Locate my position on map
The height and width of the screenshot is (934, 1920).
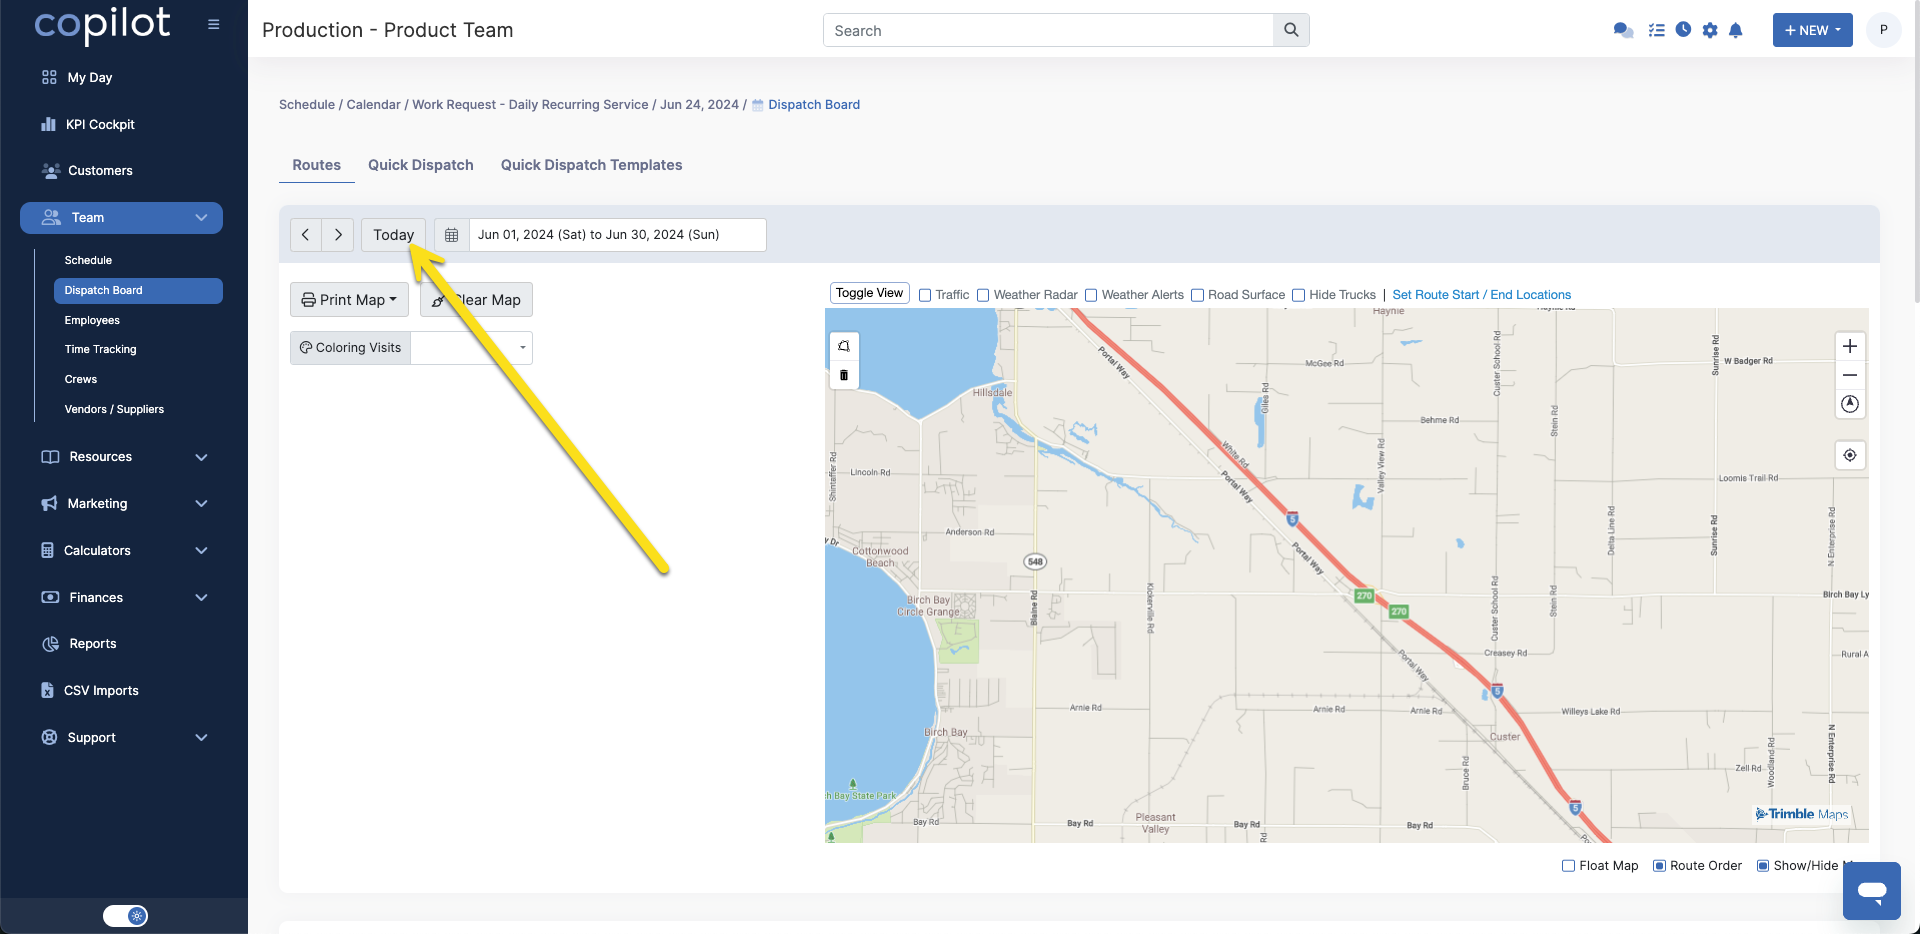tap(1850, 455)
